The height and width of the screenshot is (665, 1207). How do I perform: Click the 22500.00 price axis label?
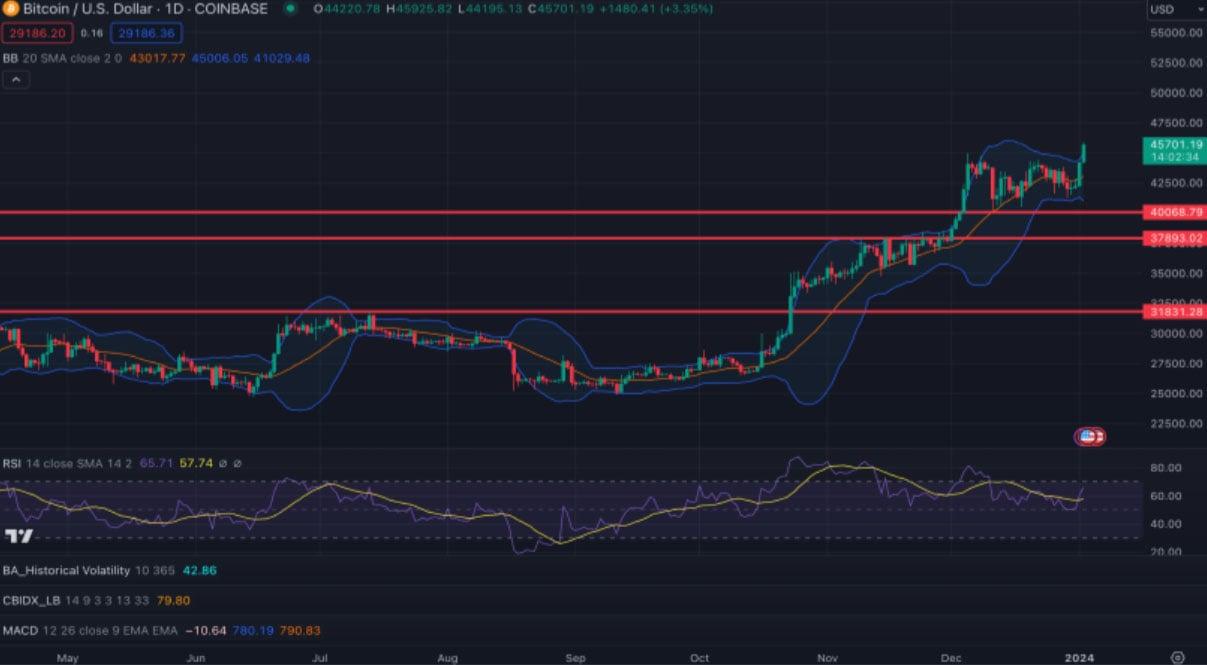1176,424
